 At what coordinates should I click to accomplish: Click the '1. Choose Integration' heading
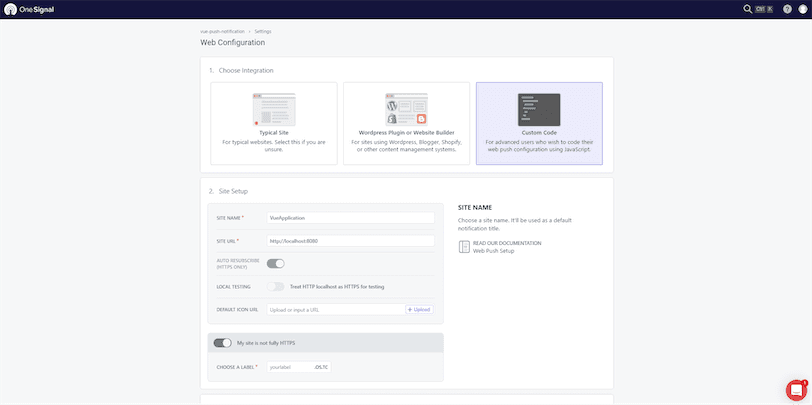241,70
